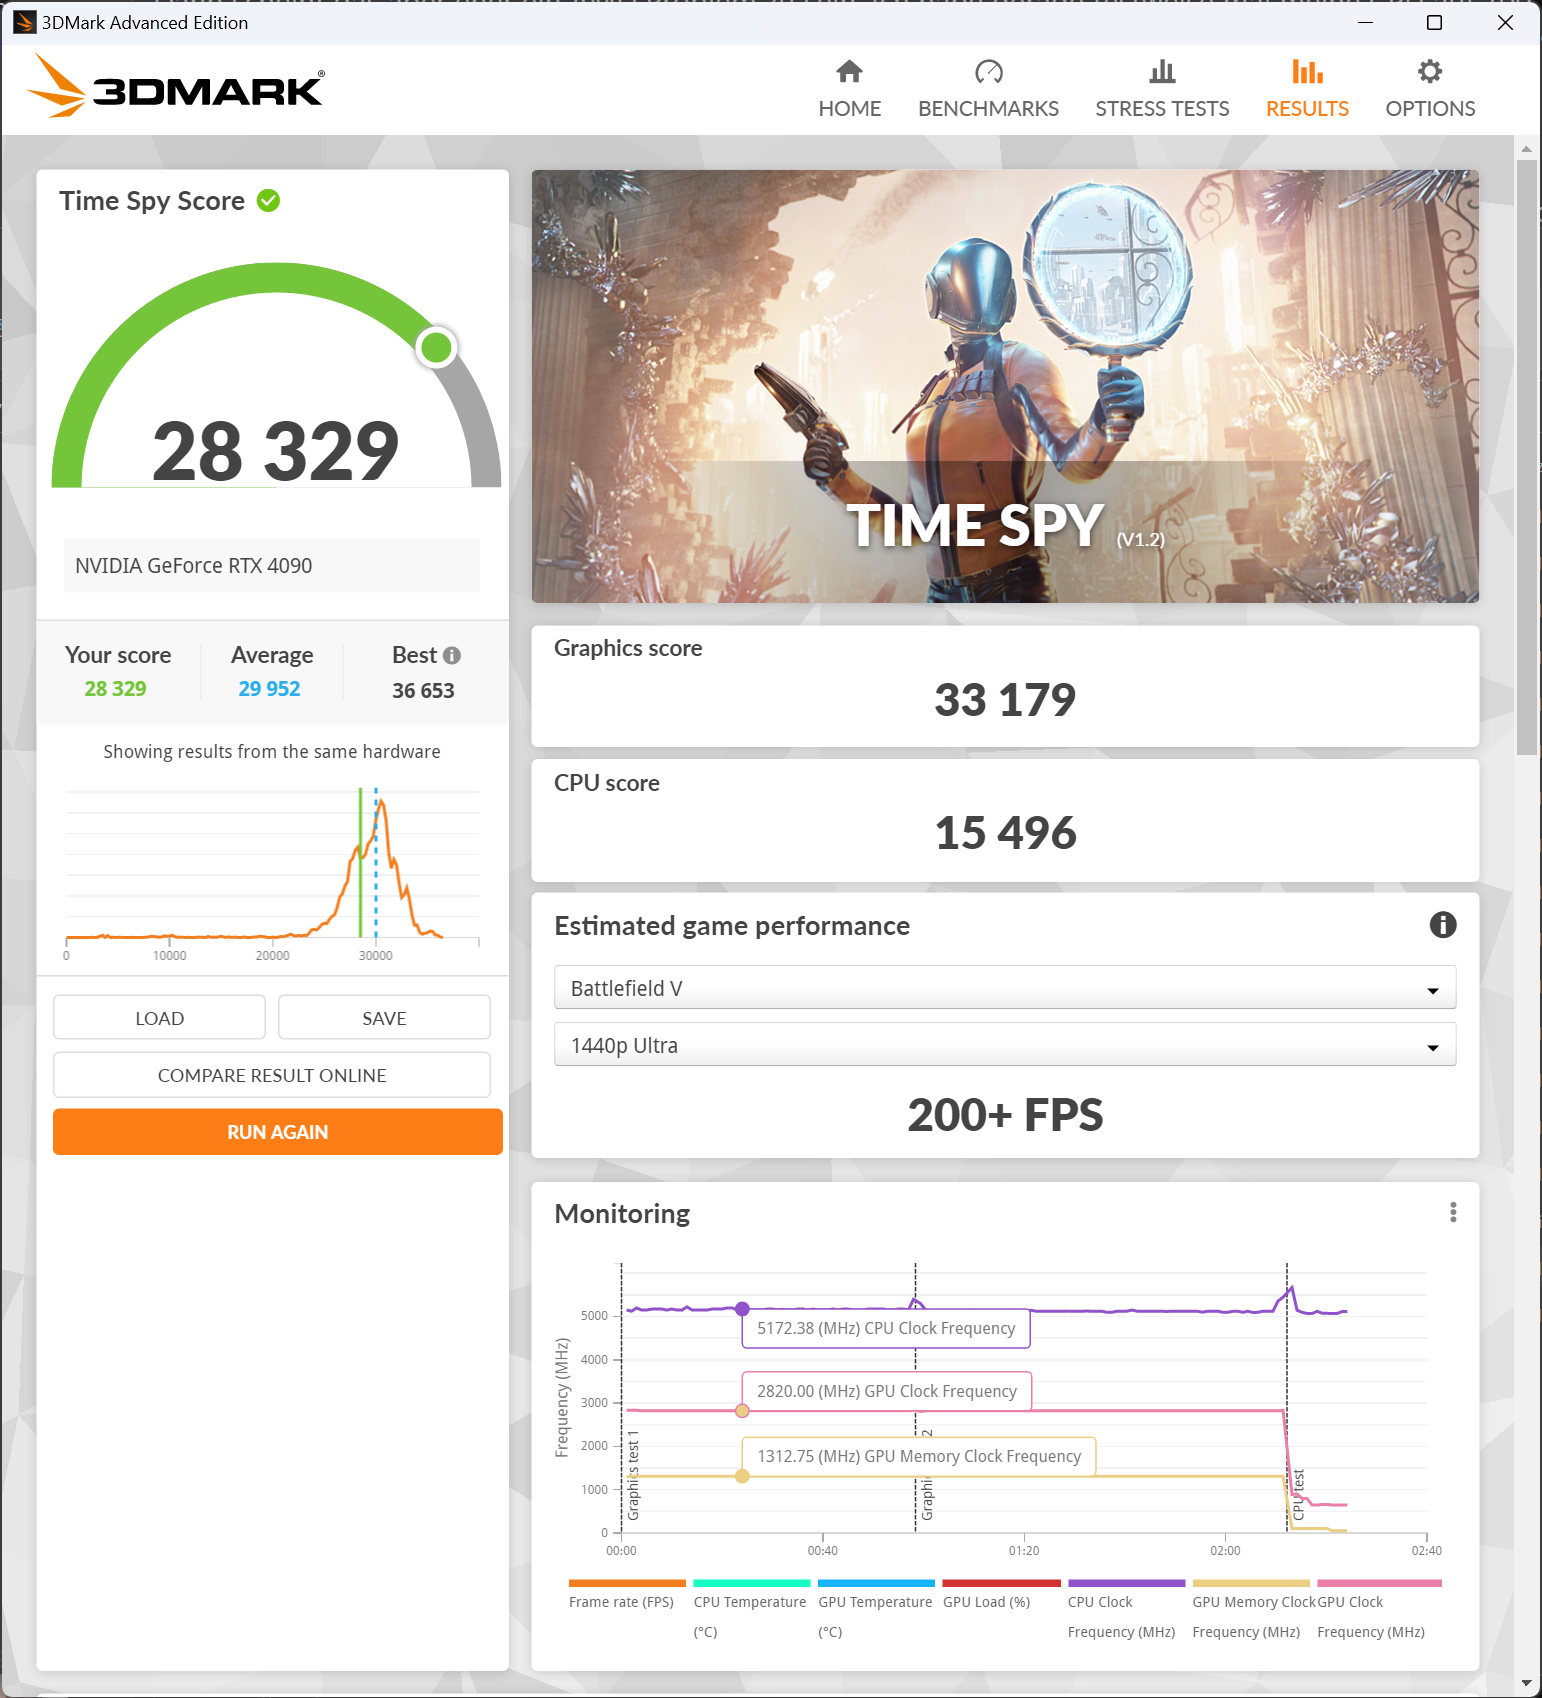Select the RESULTS tab label

point(1307,108)
